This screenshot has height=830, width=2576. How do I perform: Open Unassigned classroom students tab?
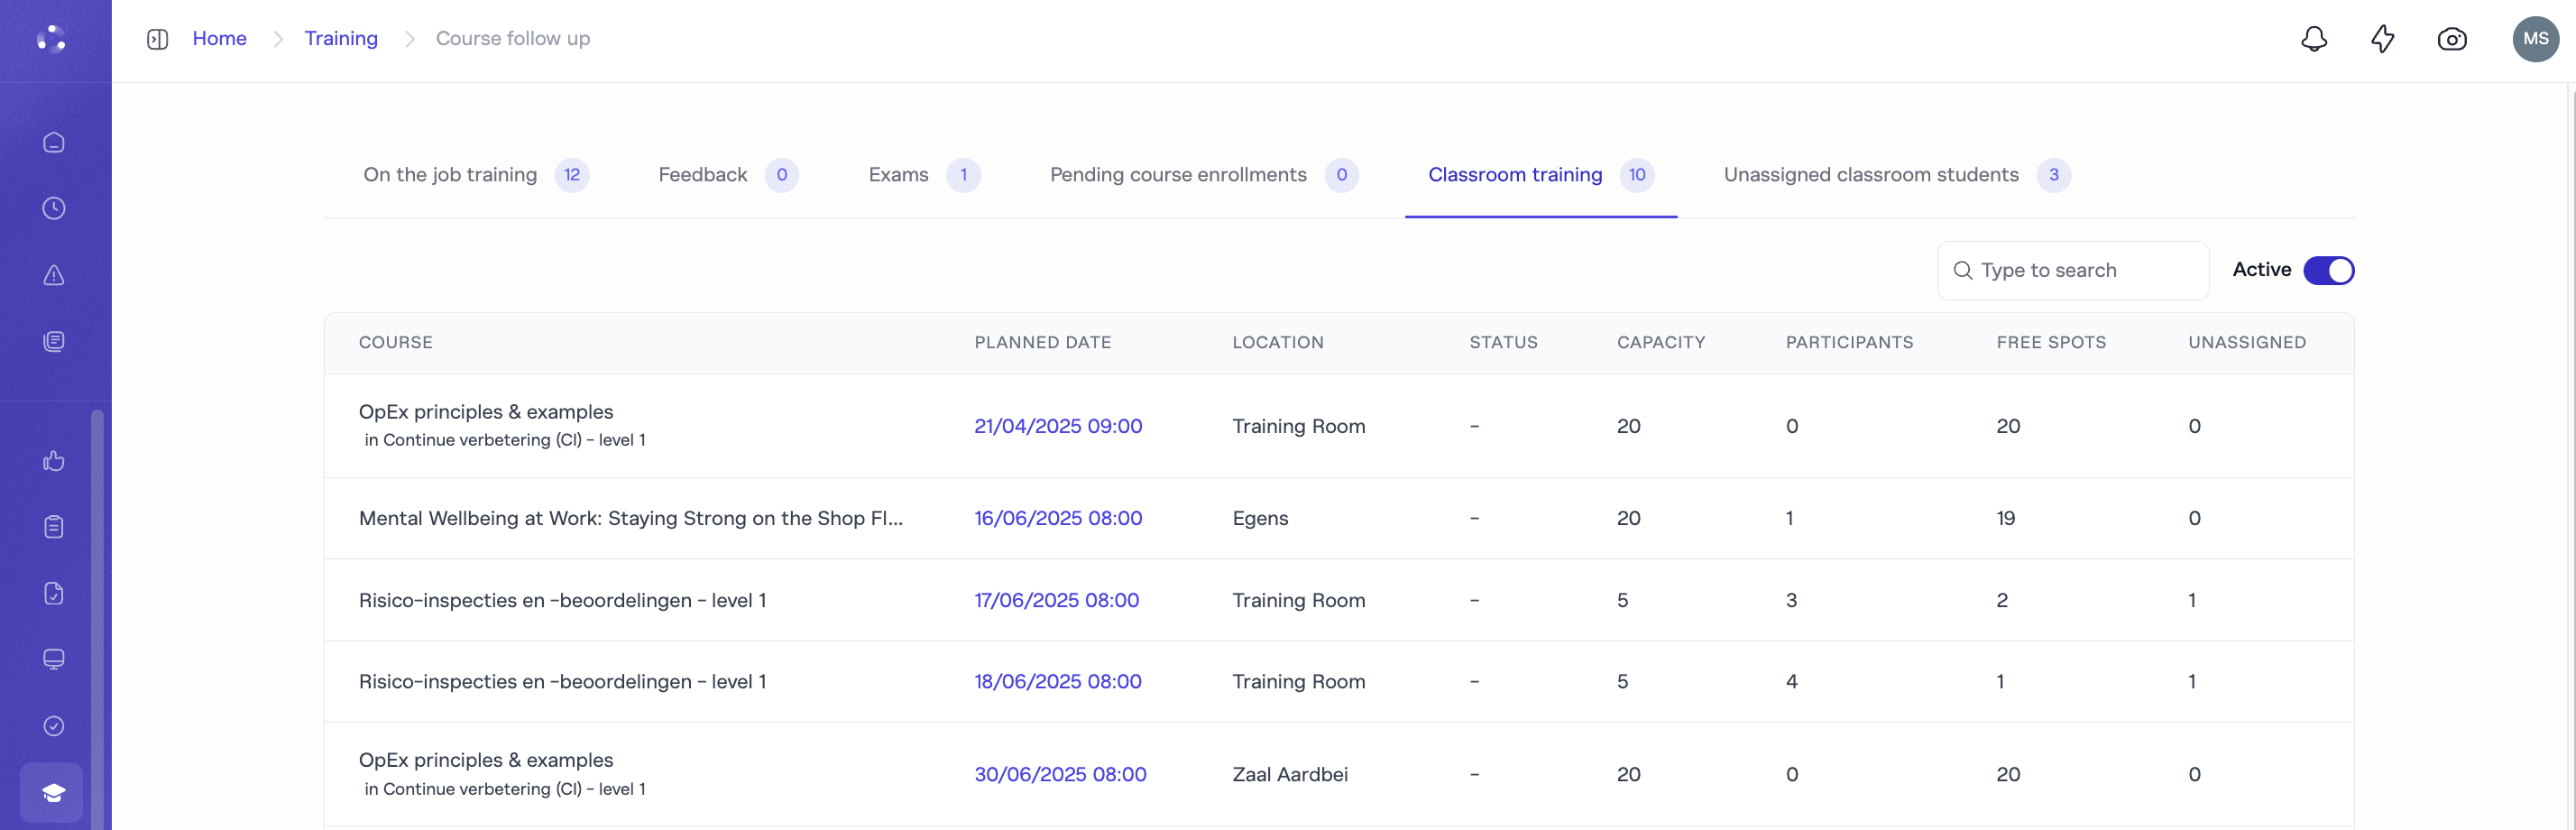(x=1870, y=175)
